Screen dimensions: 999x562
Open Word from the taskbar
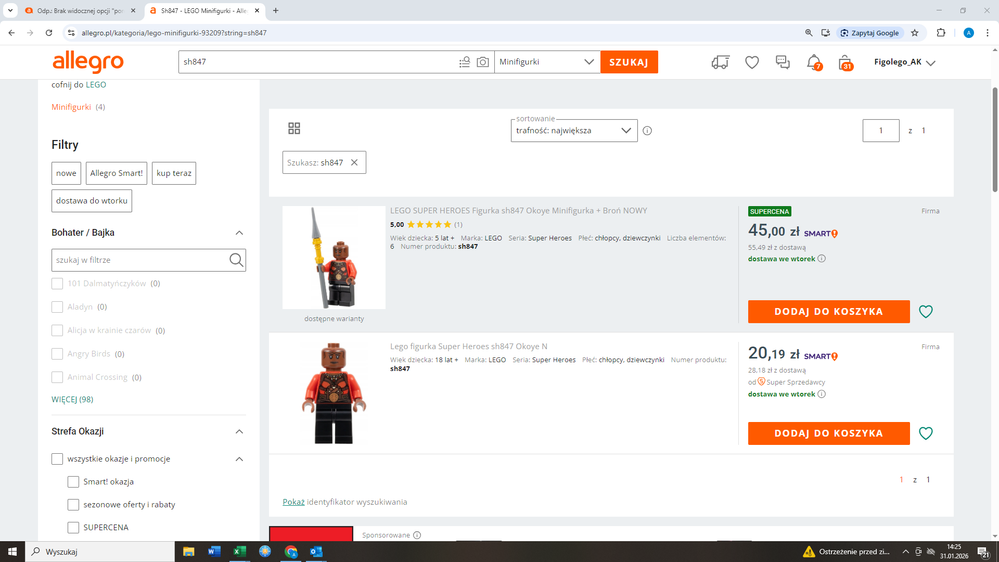(x=214, y=551)
